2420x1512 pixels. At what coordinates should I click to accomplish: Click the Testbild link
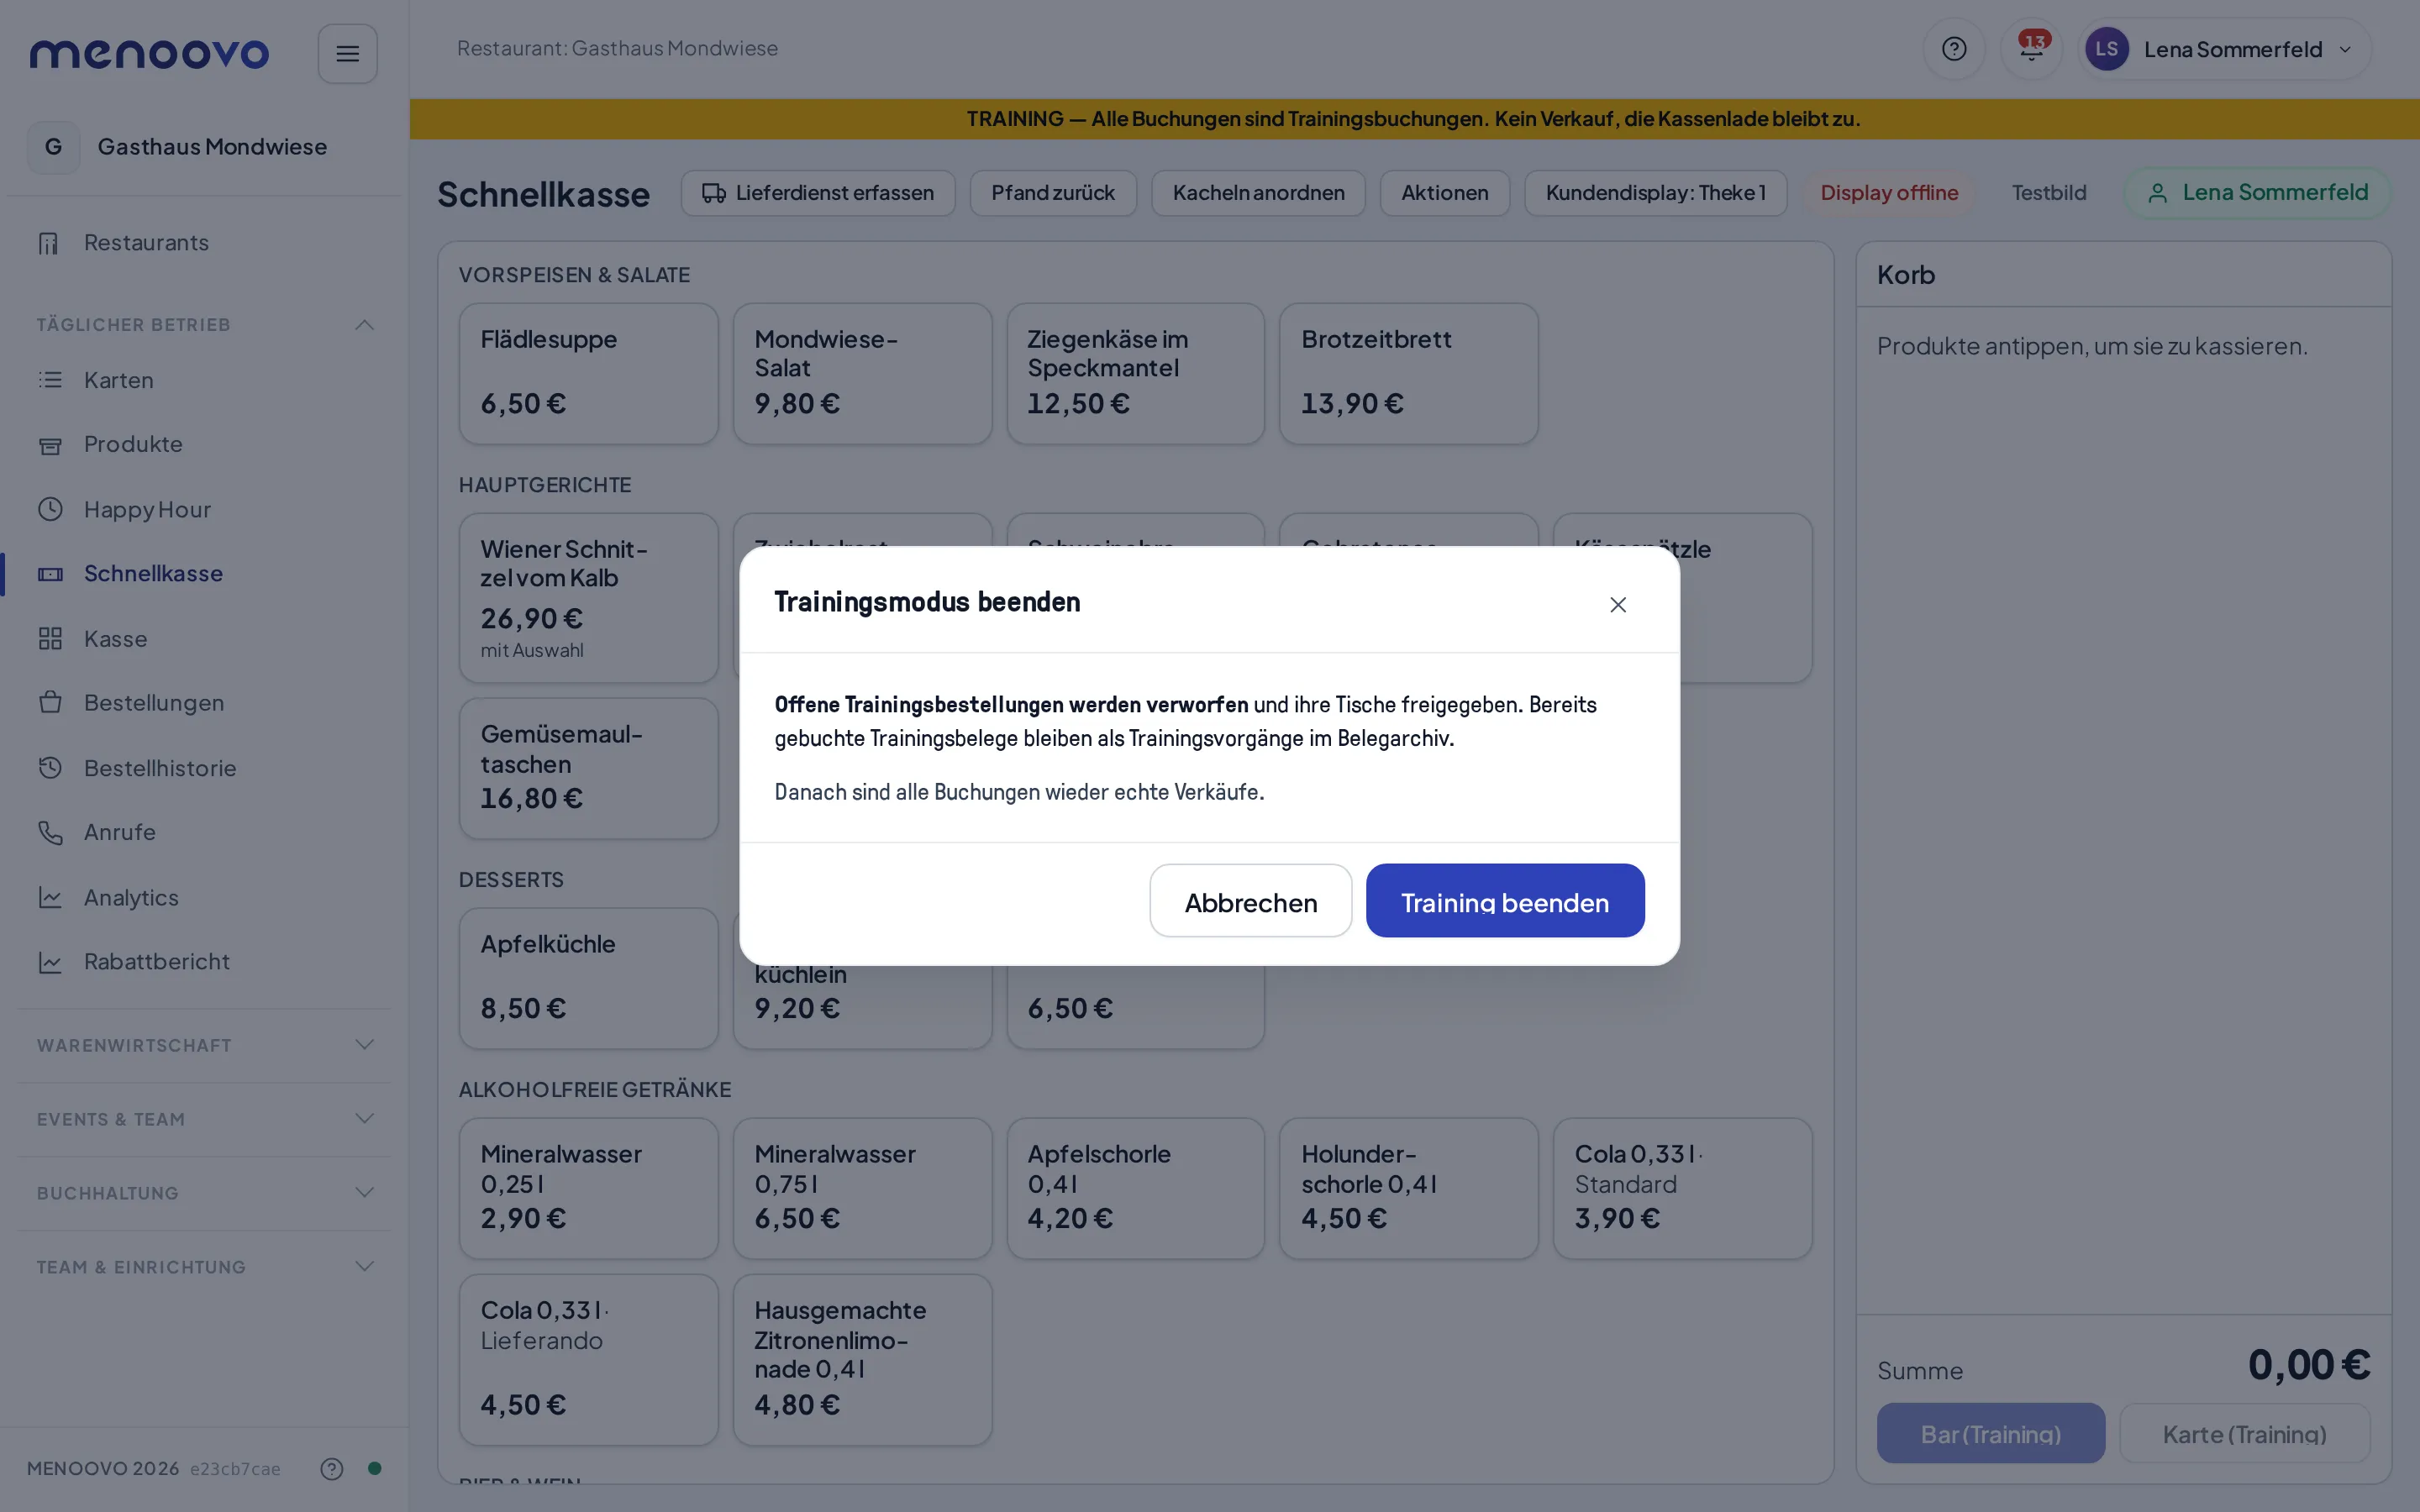coord(2049,193)
